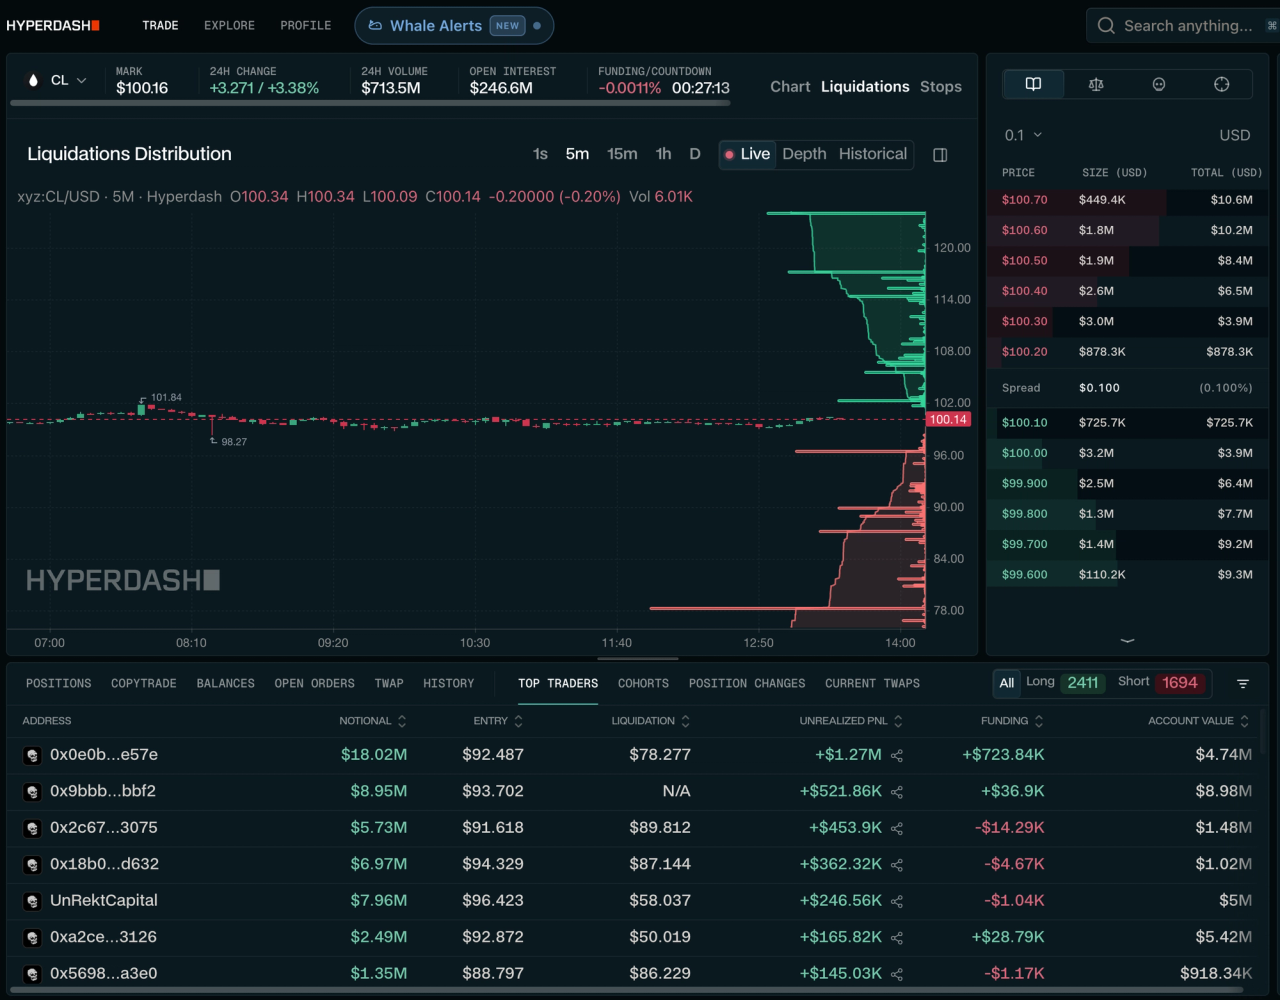Share PNL for trader 0x18b0...d632
Viewport: 1280px width, 1000px height.
pos(897,865)
